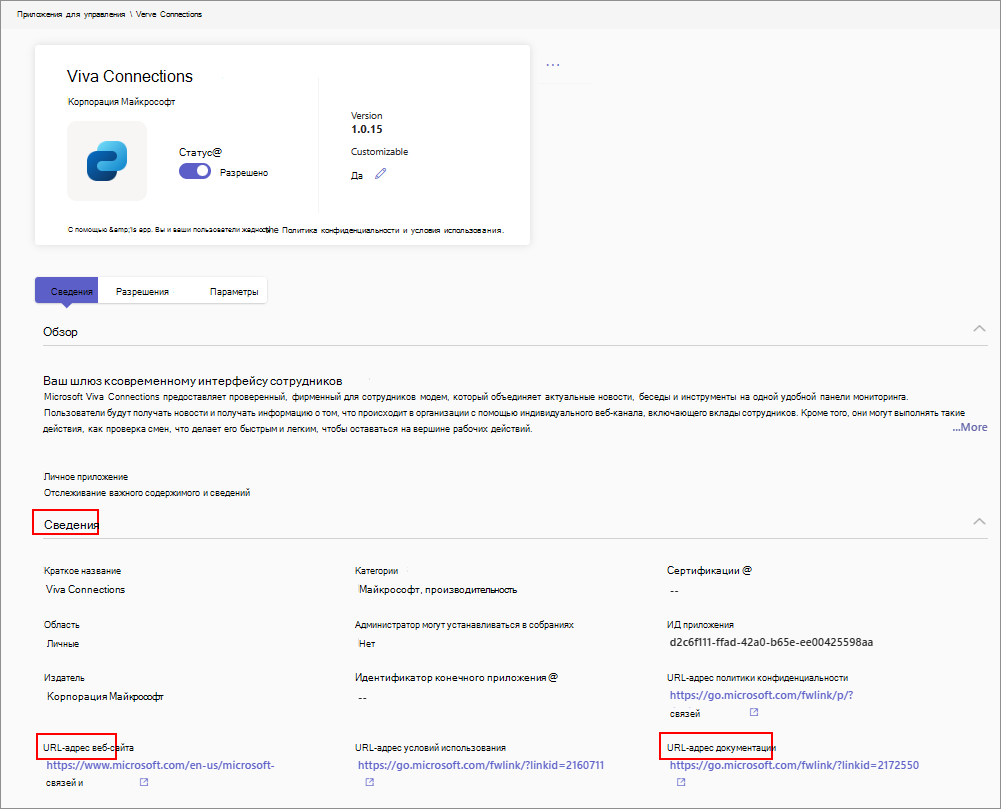Click the Customizable label
The width and height of the screenshot is (1001, 809).
[379, 151]
